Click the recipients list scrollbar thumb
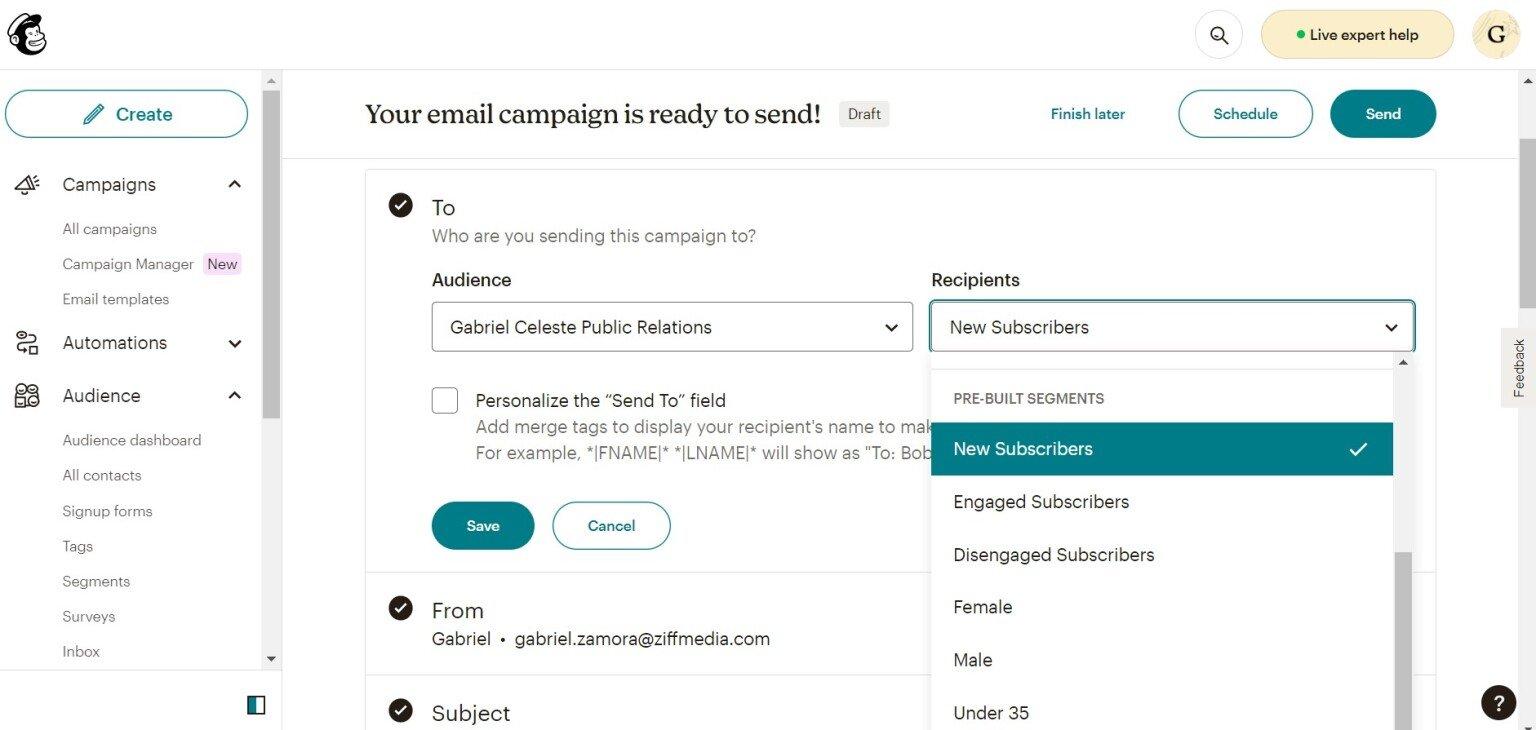This screenshot has height=730, width=1536. [1402, 640]
